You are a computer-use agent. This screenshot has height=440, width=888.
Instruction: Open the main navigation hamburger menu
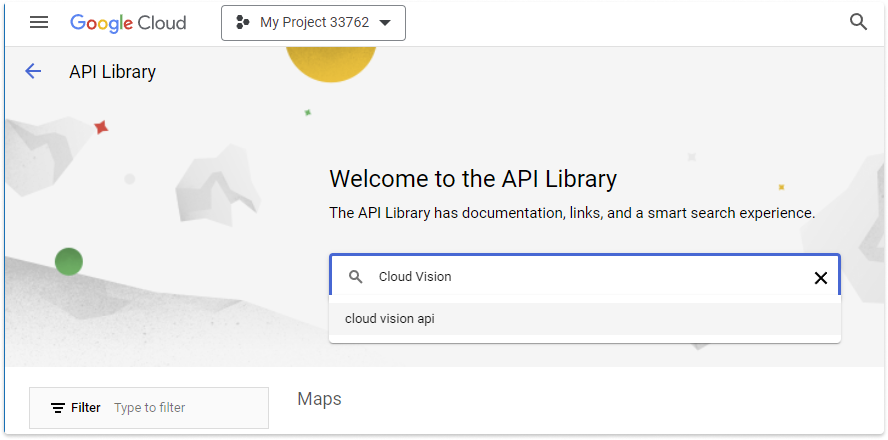[x=39, y=23]
